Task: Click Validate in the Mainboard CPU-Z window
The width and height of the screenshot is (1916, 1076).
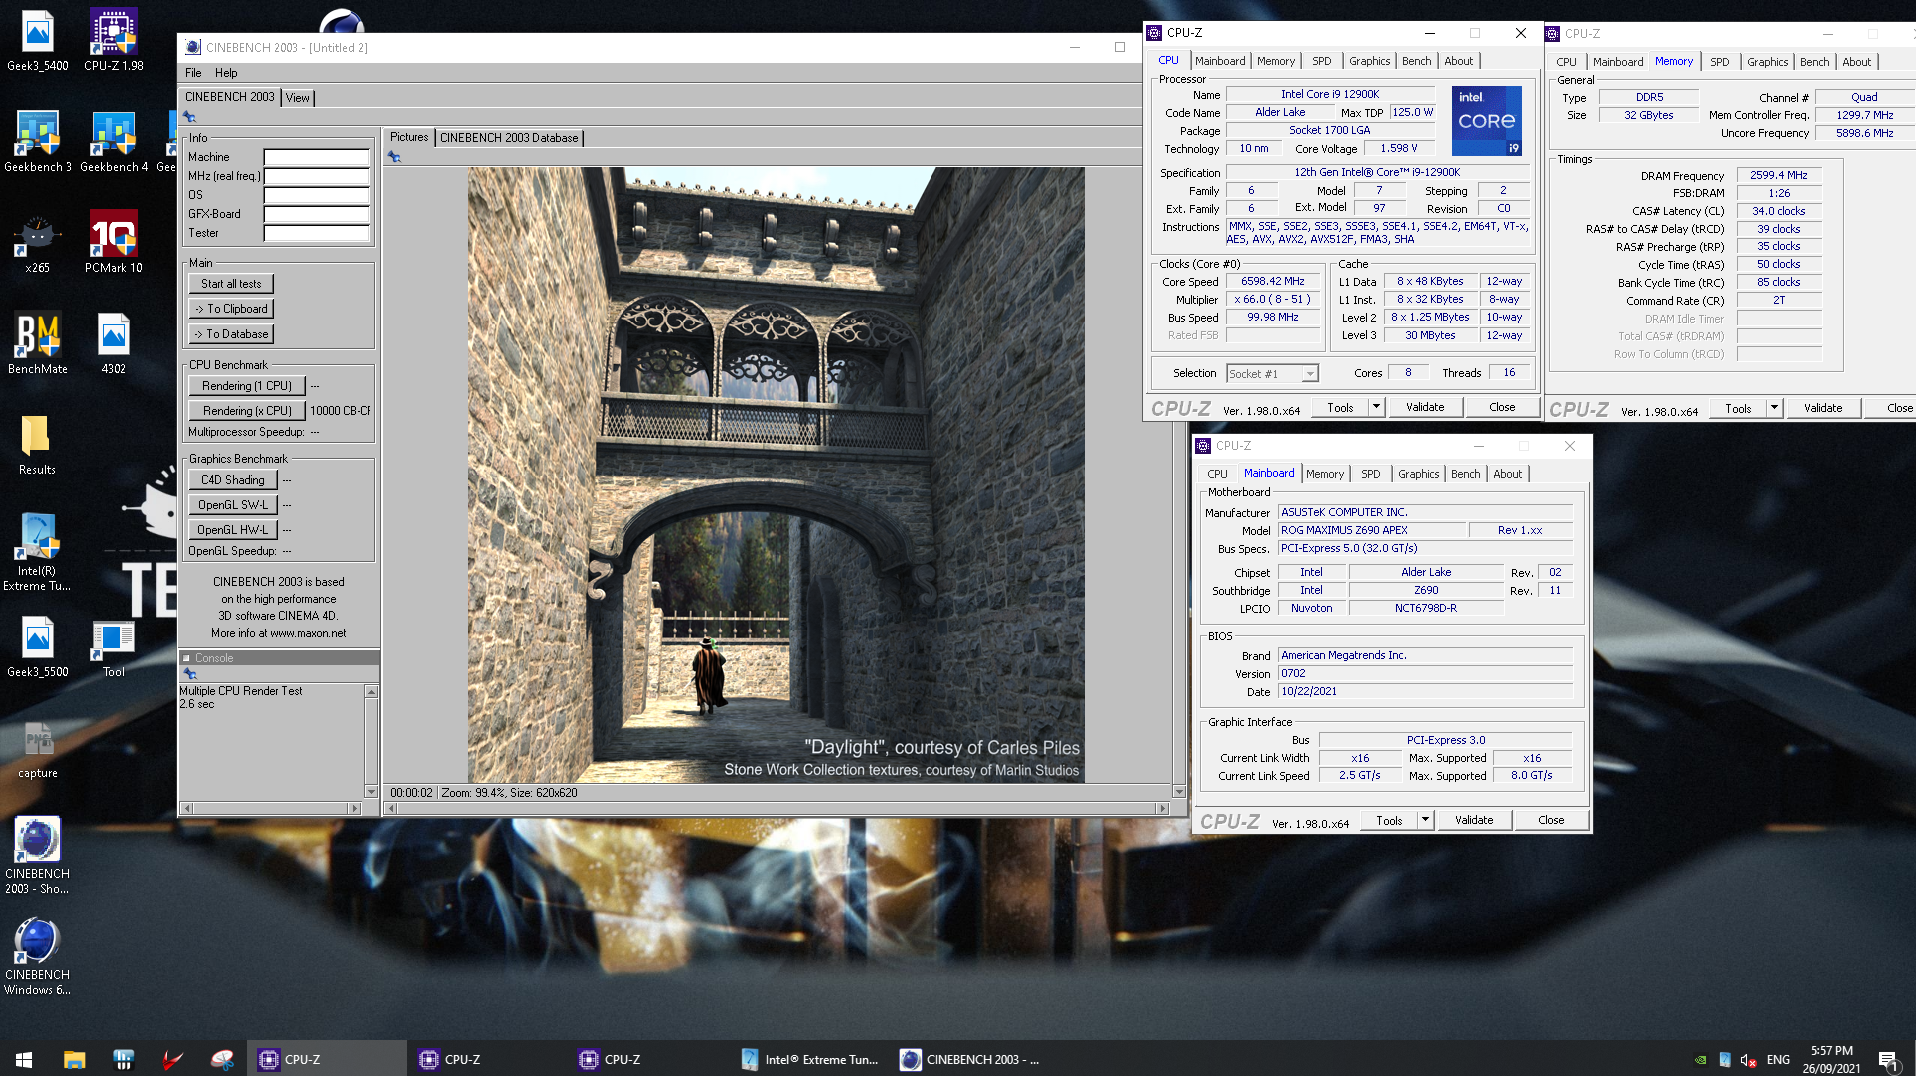Action: tap(1474, 820)
